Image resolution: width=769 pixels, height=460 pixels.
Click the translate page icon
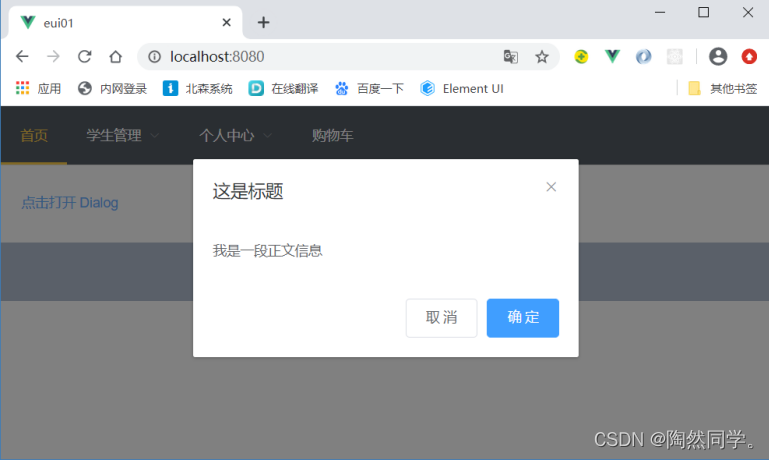(x=511, y=57)
